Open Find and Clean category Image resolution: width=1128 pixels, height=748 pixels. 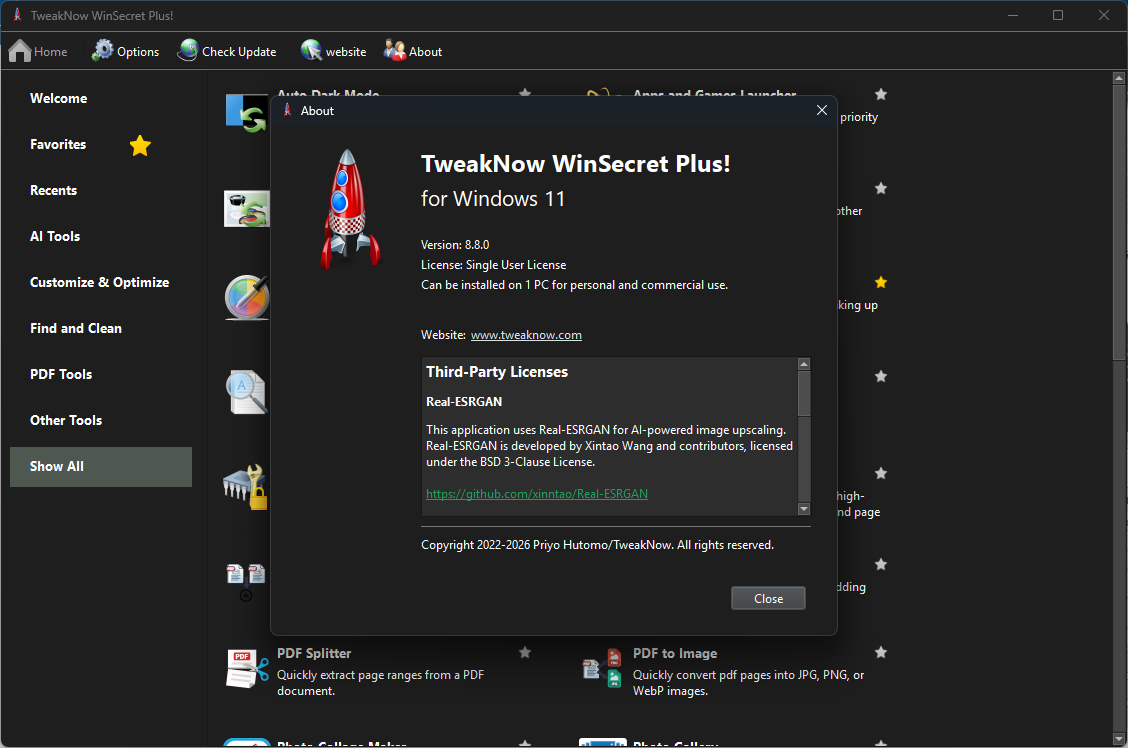tap(101, 329)
